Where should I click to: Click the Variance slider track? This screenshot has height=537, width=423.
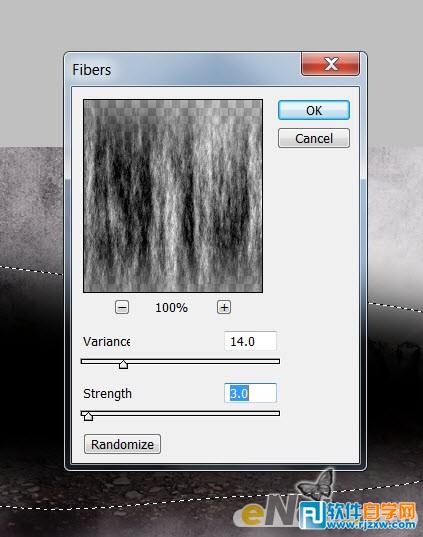[181, 361]
